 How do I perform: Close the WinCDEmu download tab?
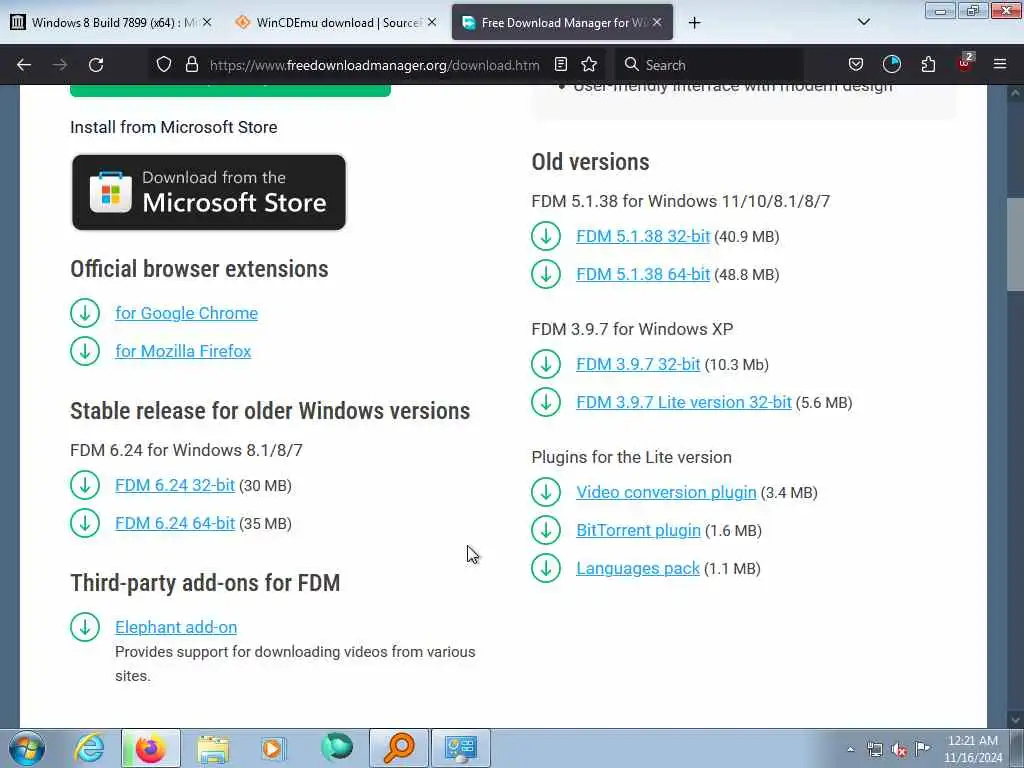pyautogui.click(x=432, y=22)
